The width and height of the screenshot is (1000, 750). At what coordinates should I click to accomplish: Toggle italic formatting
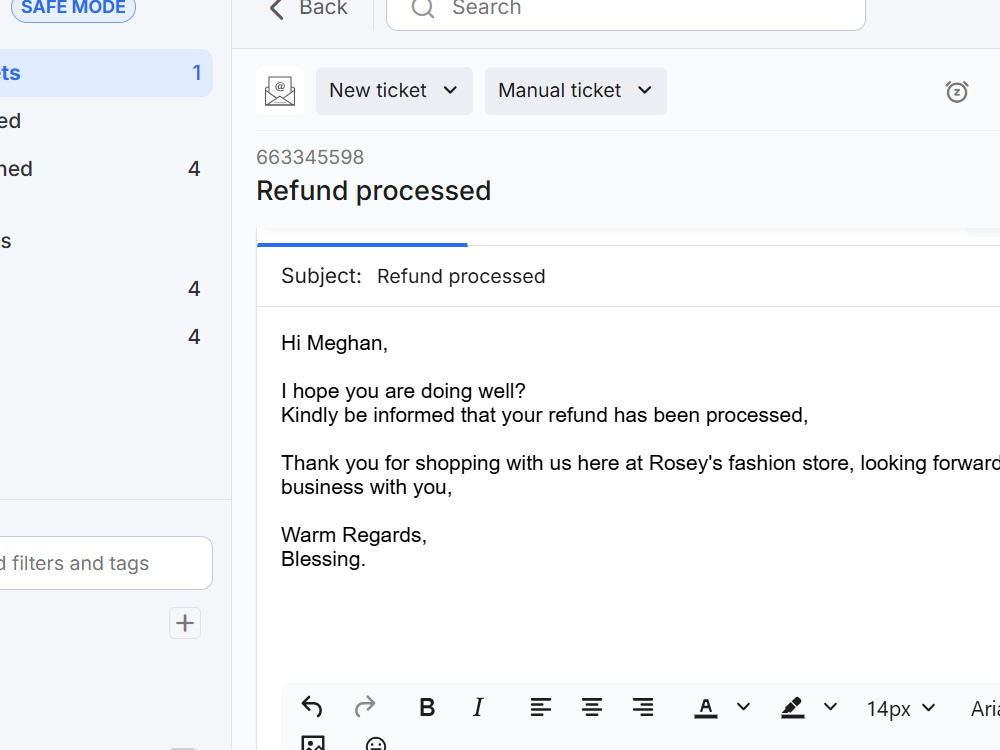[478, 707]
